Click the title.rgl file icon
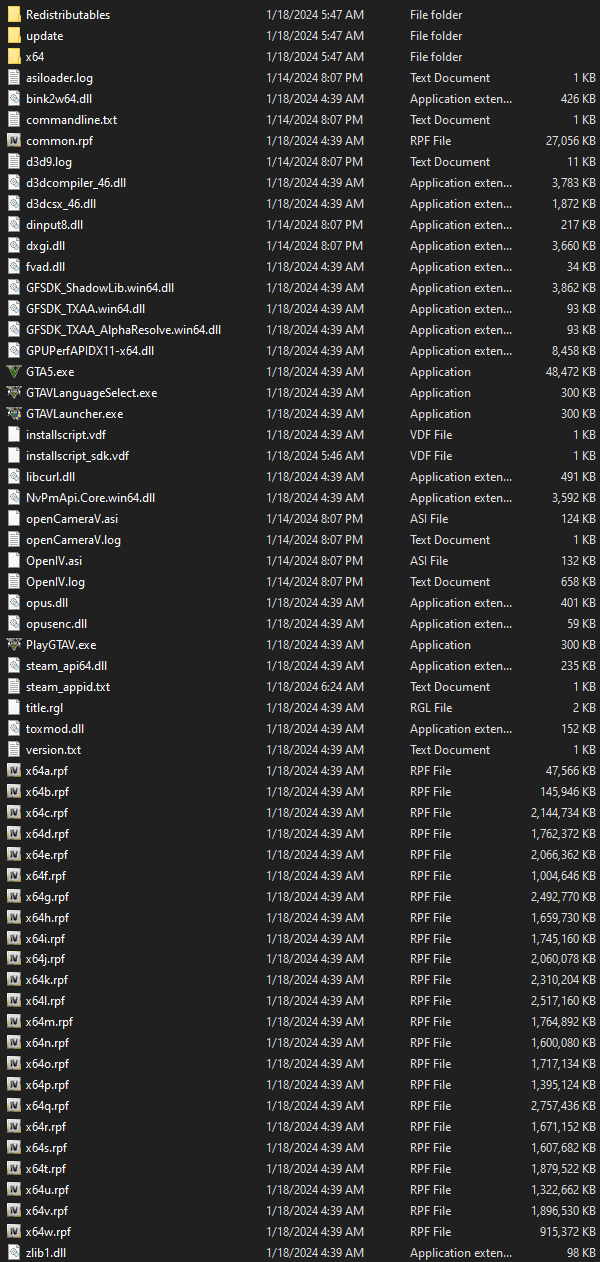The height and width of the screenshot is (1262, 600). pyautogui.click(x=14, y=708)
